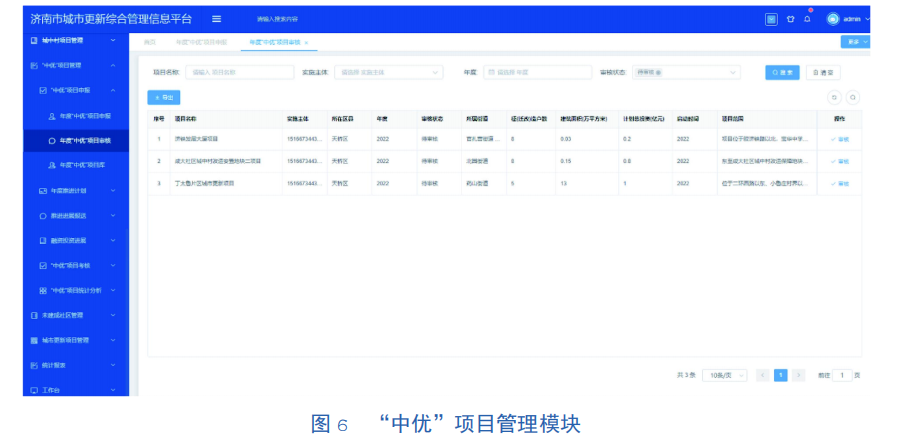
Task: Click the square icon left of the t-shirt
Action: pos(771,19)
